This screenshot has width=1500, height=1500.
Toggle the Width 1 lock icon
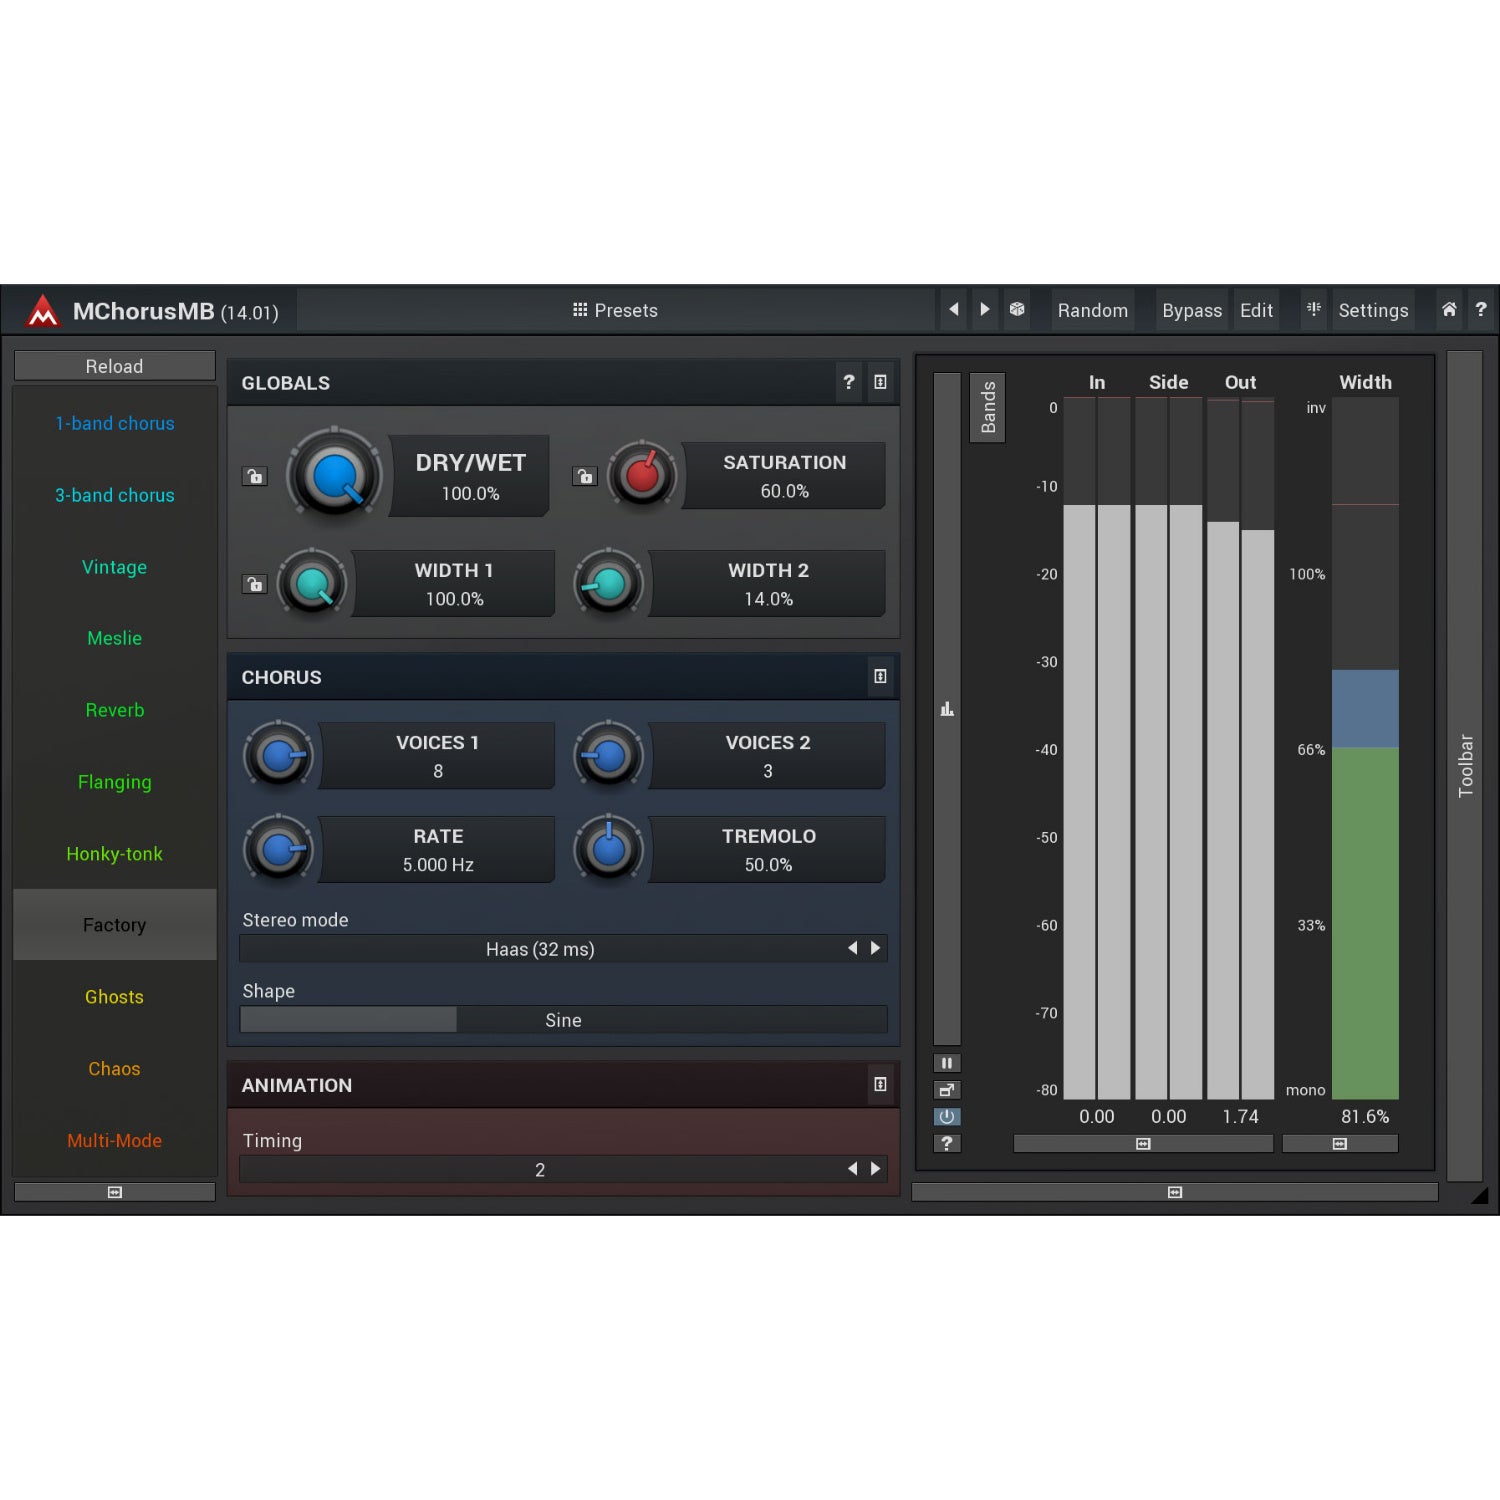[x=255, y=584]
